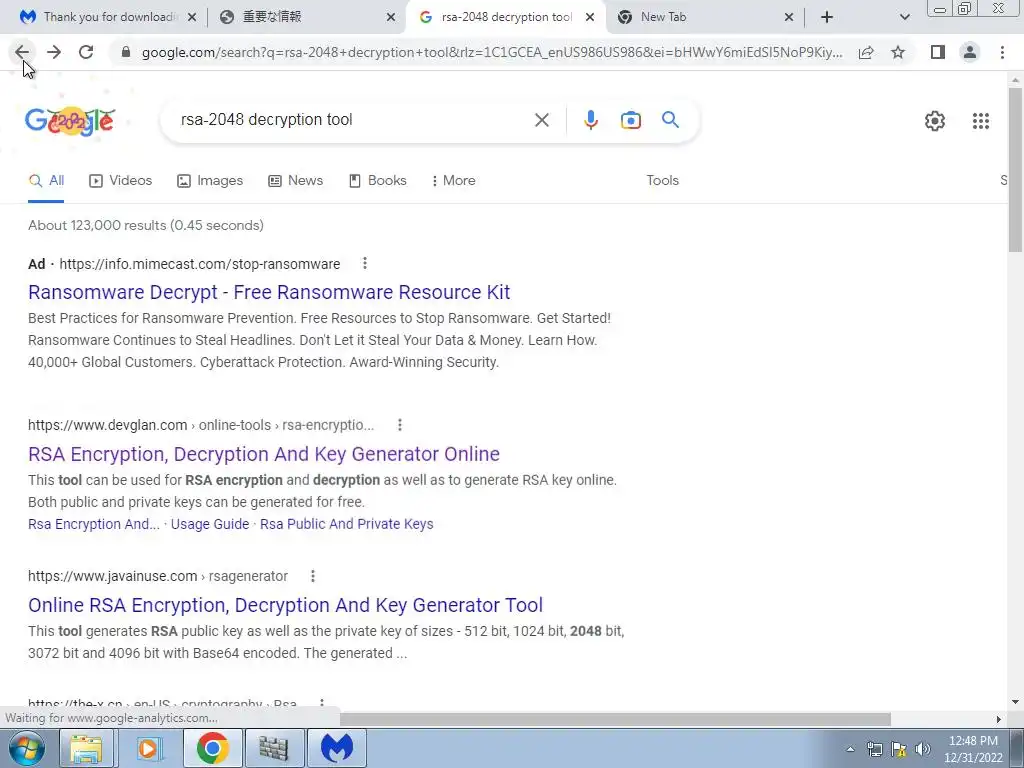Open Malwarebytes from the taskbar
This screenshot has height=768, width=1024.
[x=336, y=748]
